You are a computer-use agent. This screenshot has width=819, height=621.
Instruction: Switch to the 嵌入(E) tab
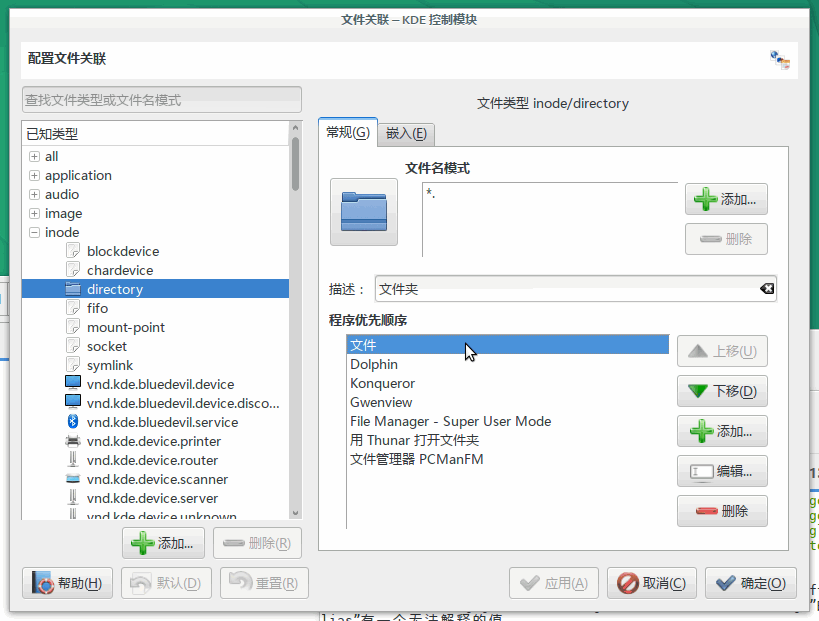tap(406, 134)
